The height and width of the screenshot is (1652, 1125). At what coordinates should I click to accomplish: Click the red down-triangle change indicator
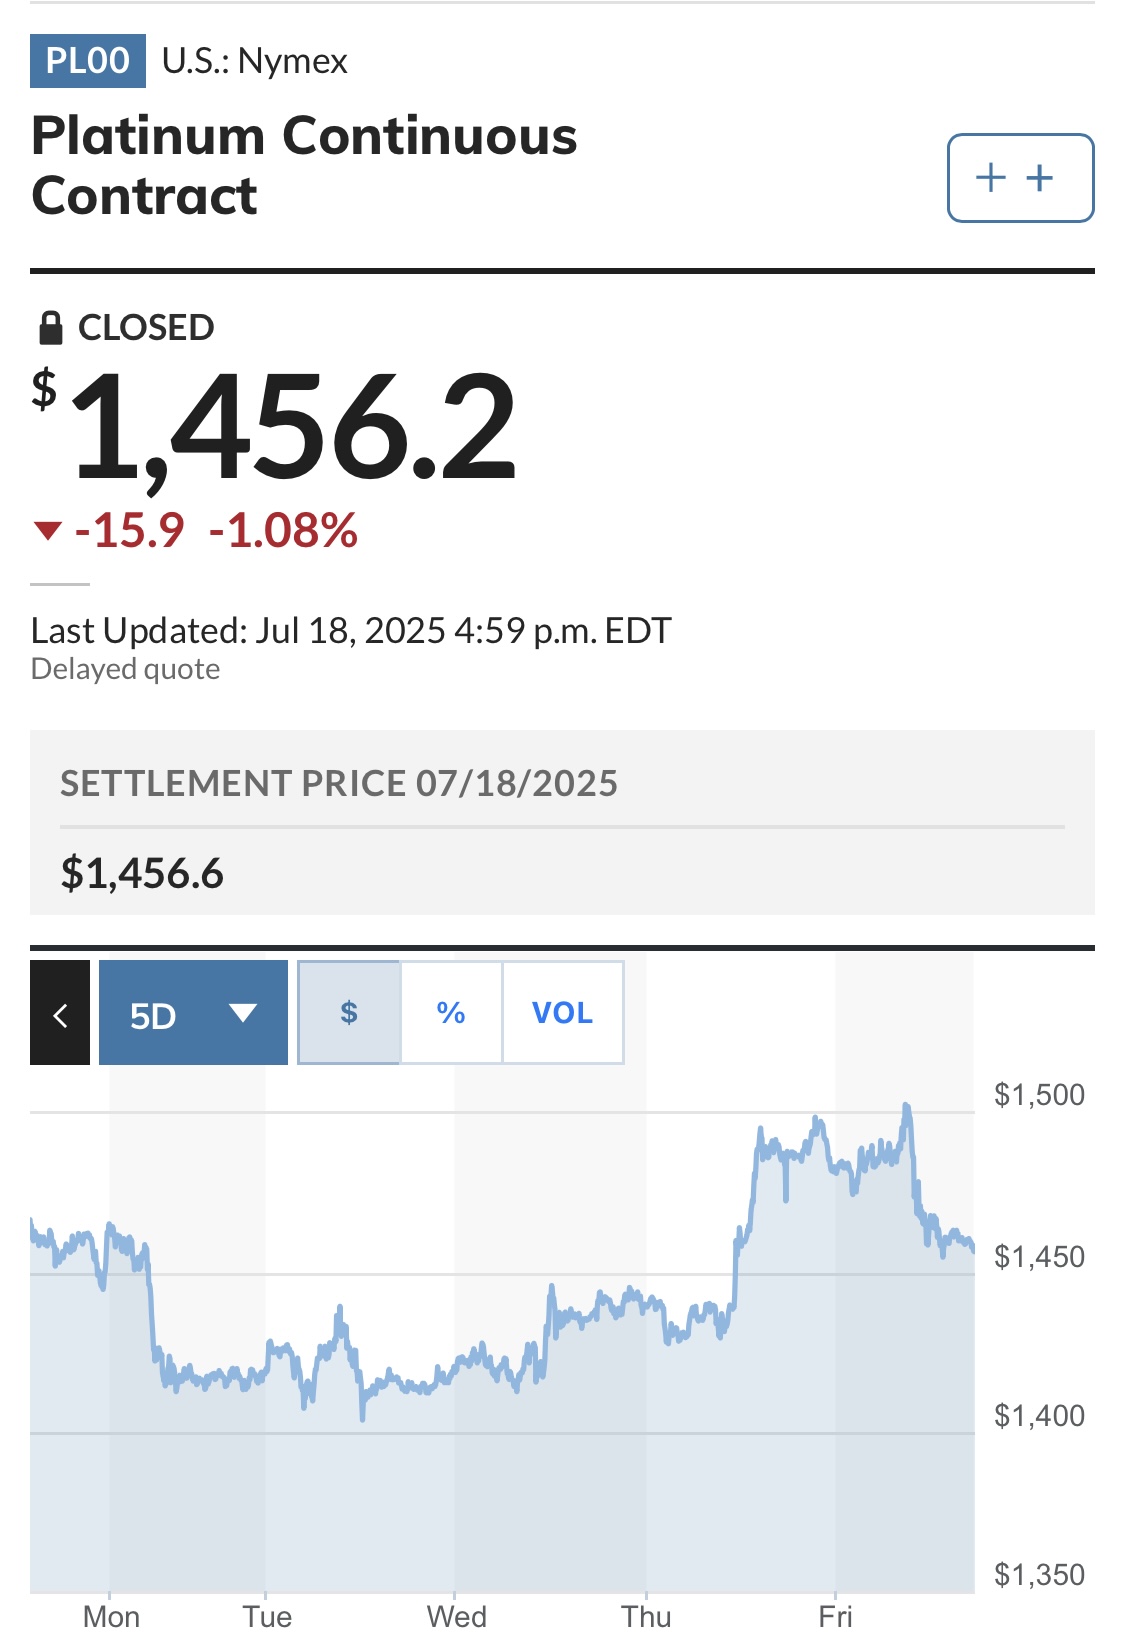click(x=48, y=530)
